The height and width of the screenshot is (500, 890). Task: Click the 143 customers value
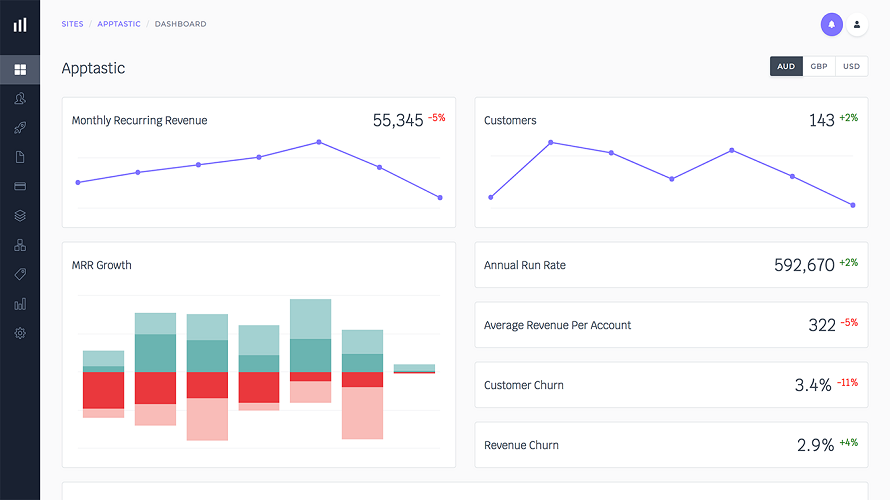coord(821,120)
